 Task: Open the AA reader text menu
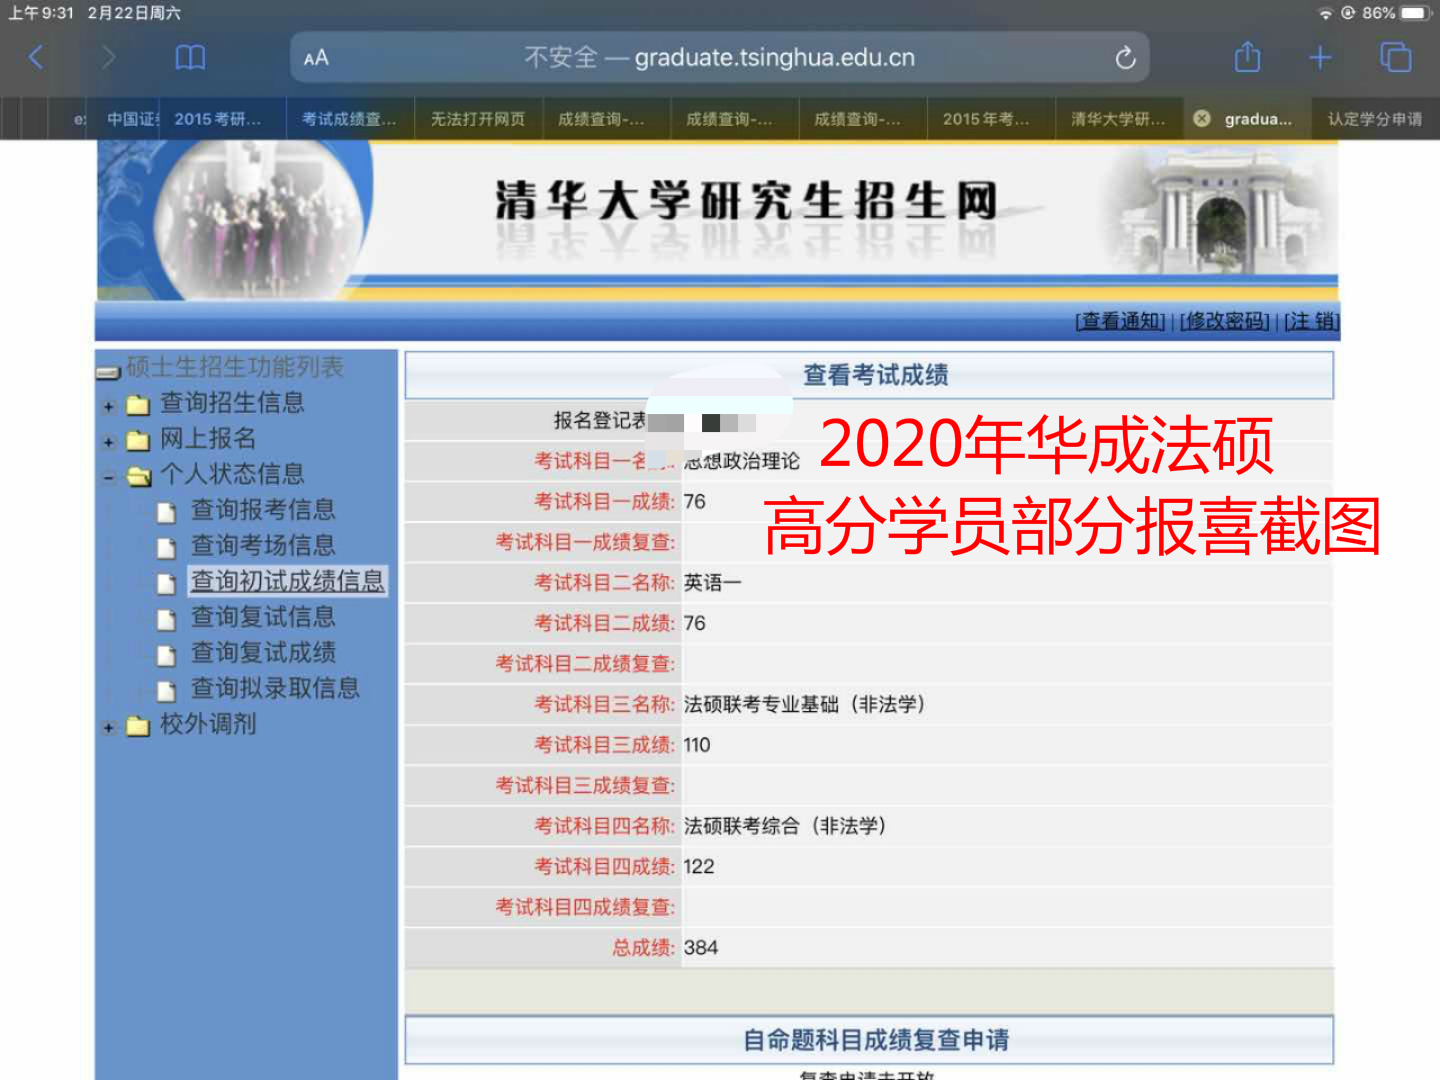pos(316,58)
